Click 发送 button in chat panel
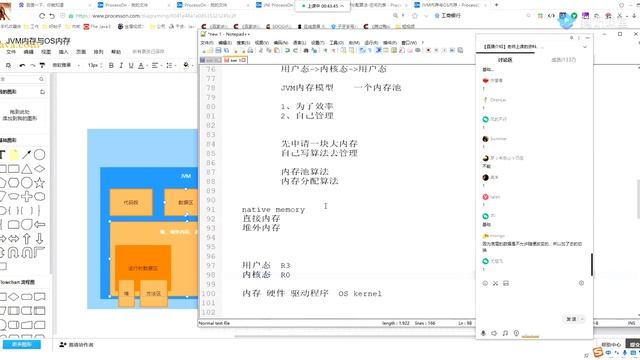The image size is (640, 360). [571, 319]
